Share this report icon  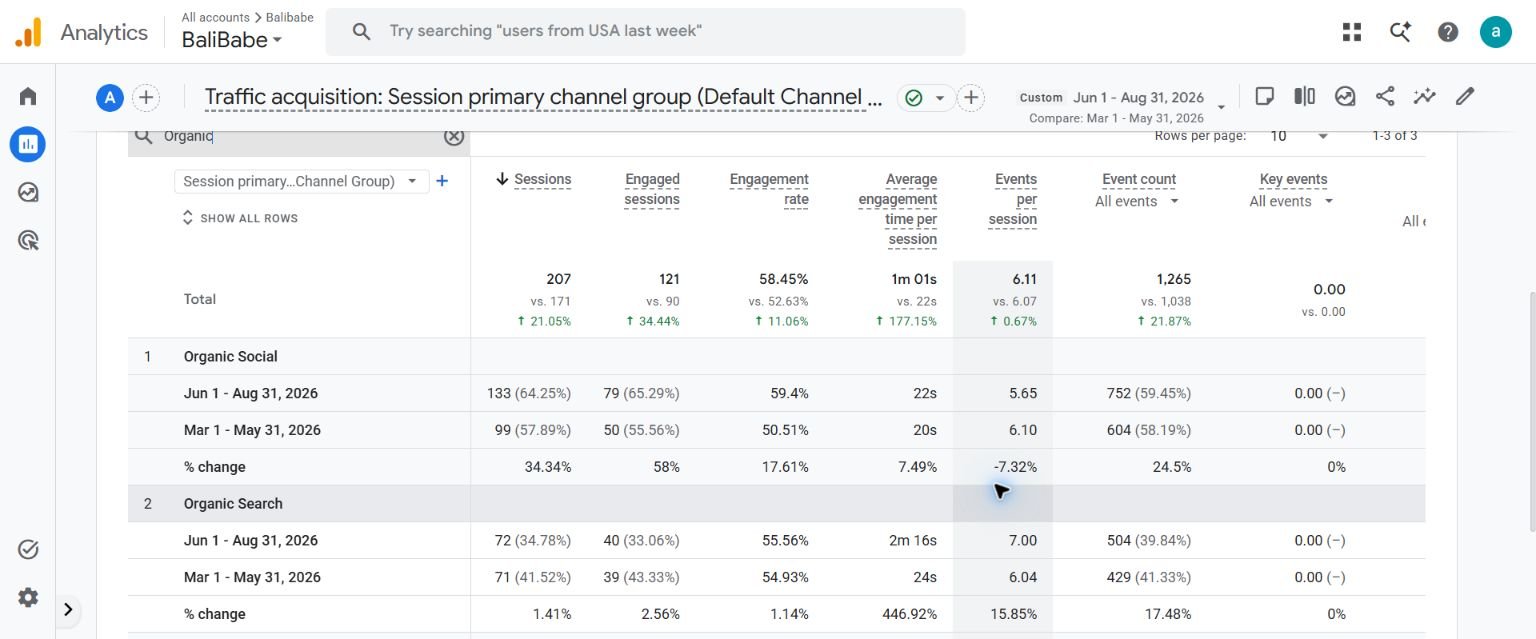1385,96
